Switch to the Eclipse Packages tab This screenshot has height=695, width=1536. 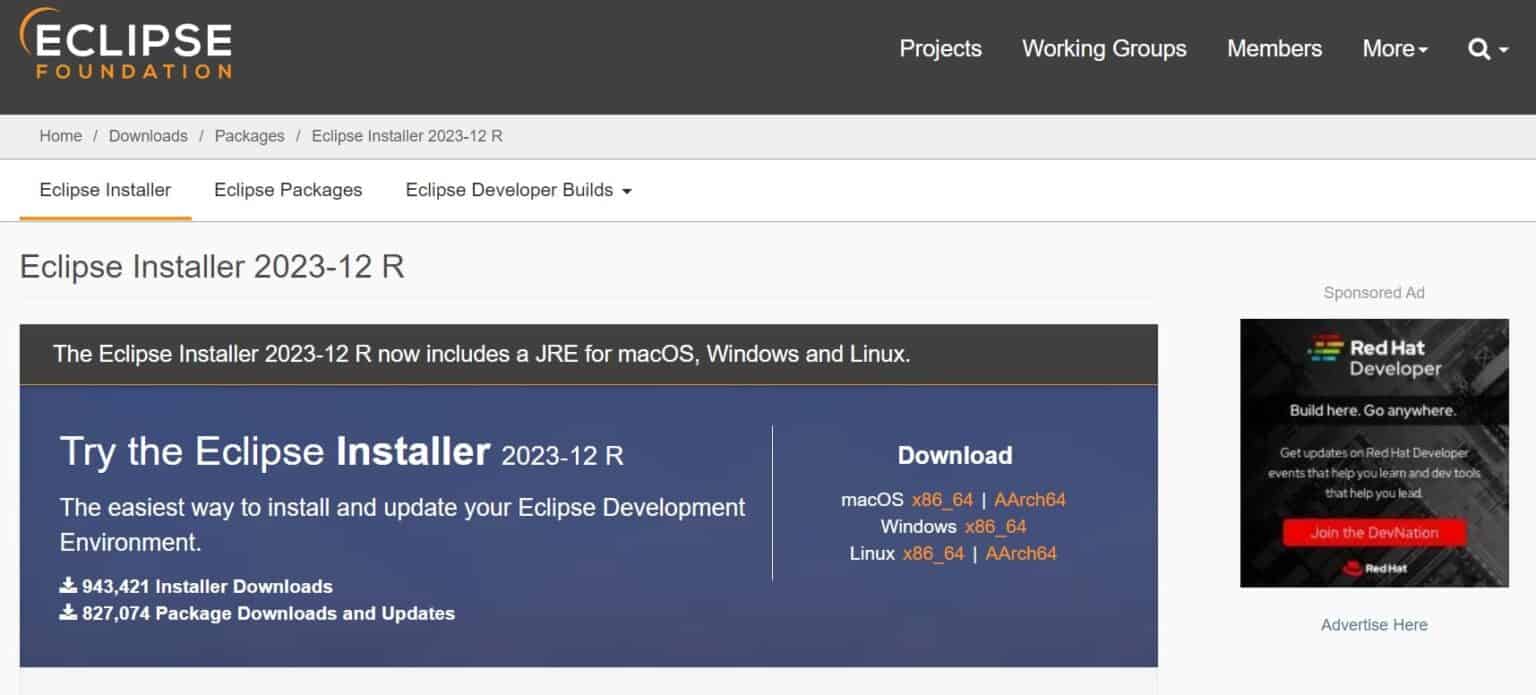tap(288, 190)
